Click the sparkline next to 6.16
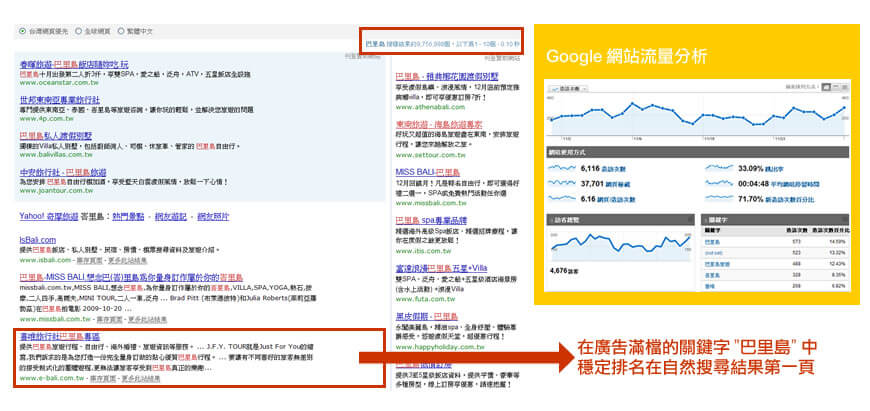 (x=562, y=198)
